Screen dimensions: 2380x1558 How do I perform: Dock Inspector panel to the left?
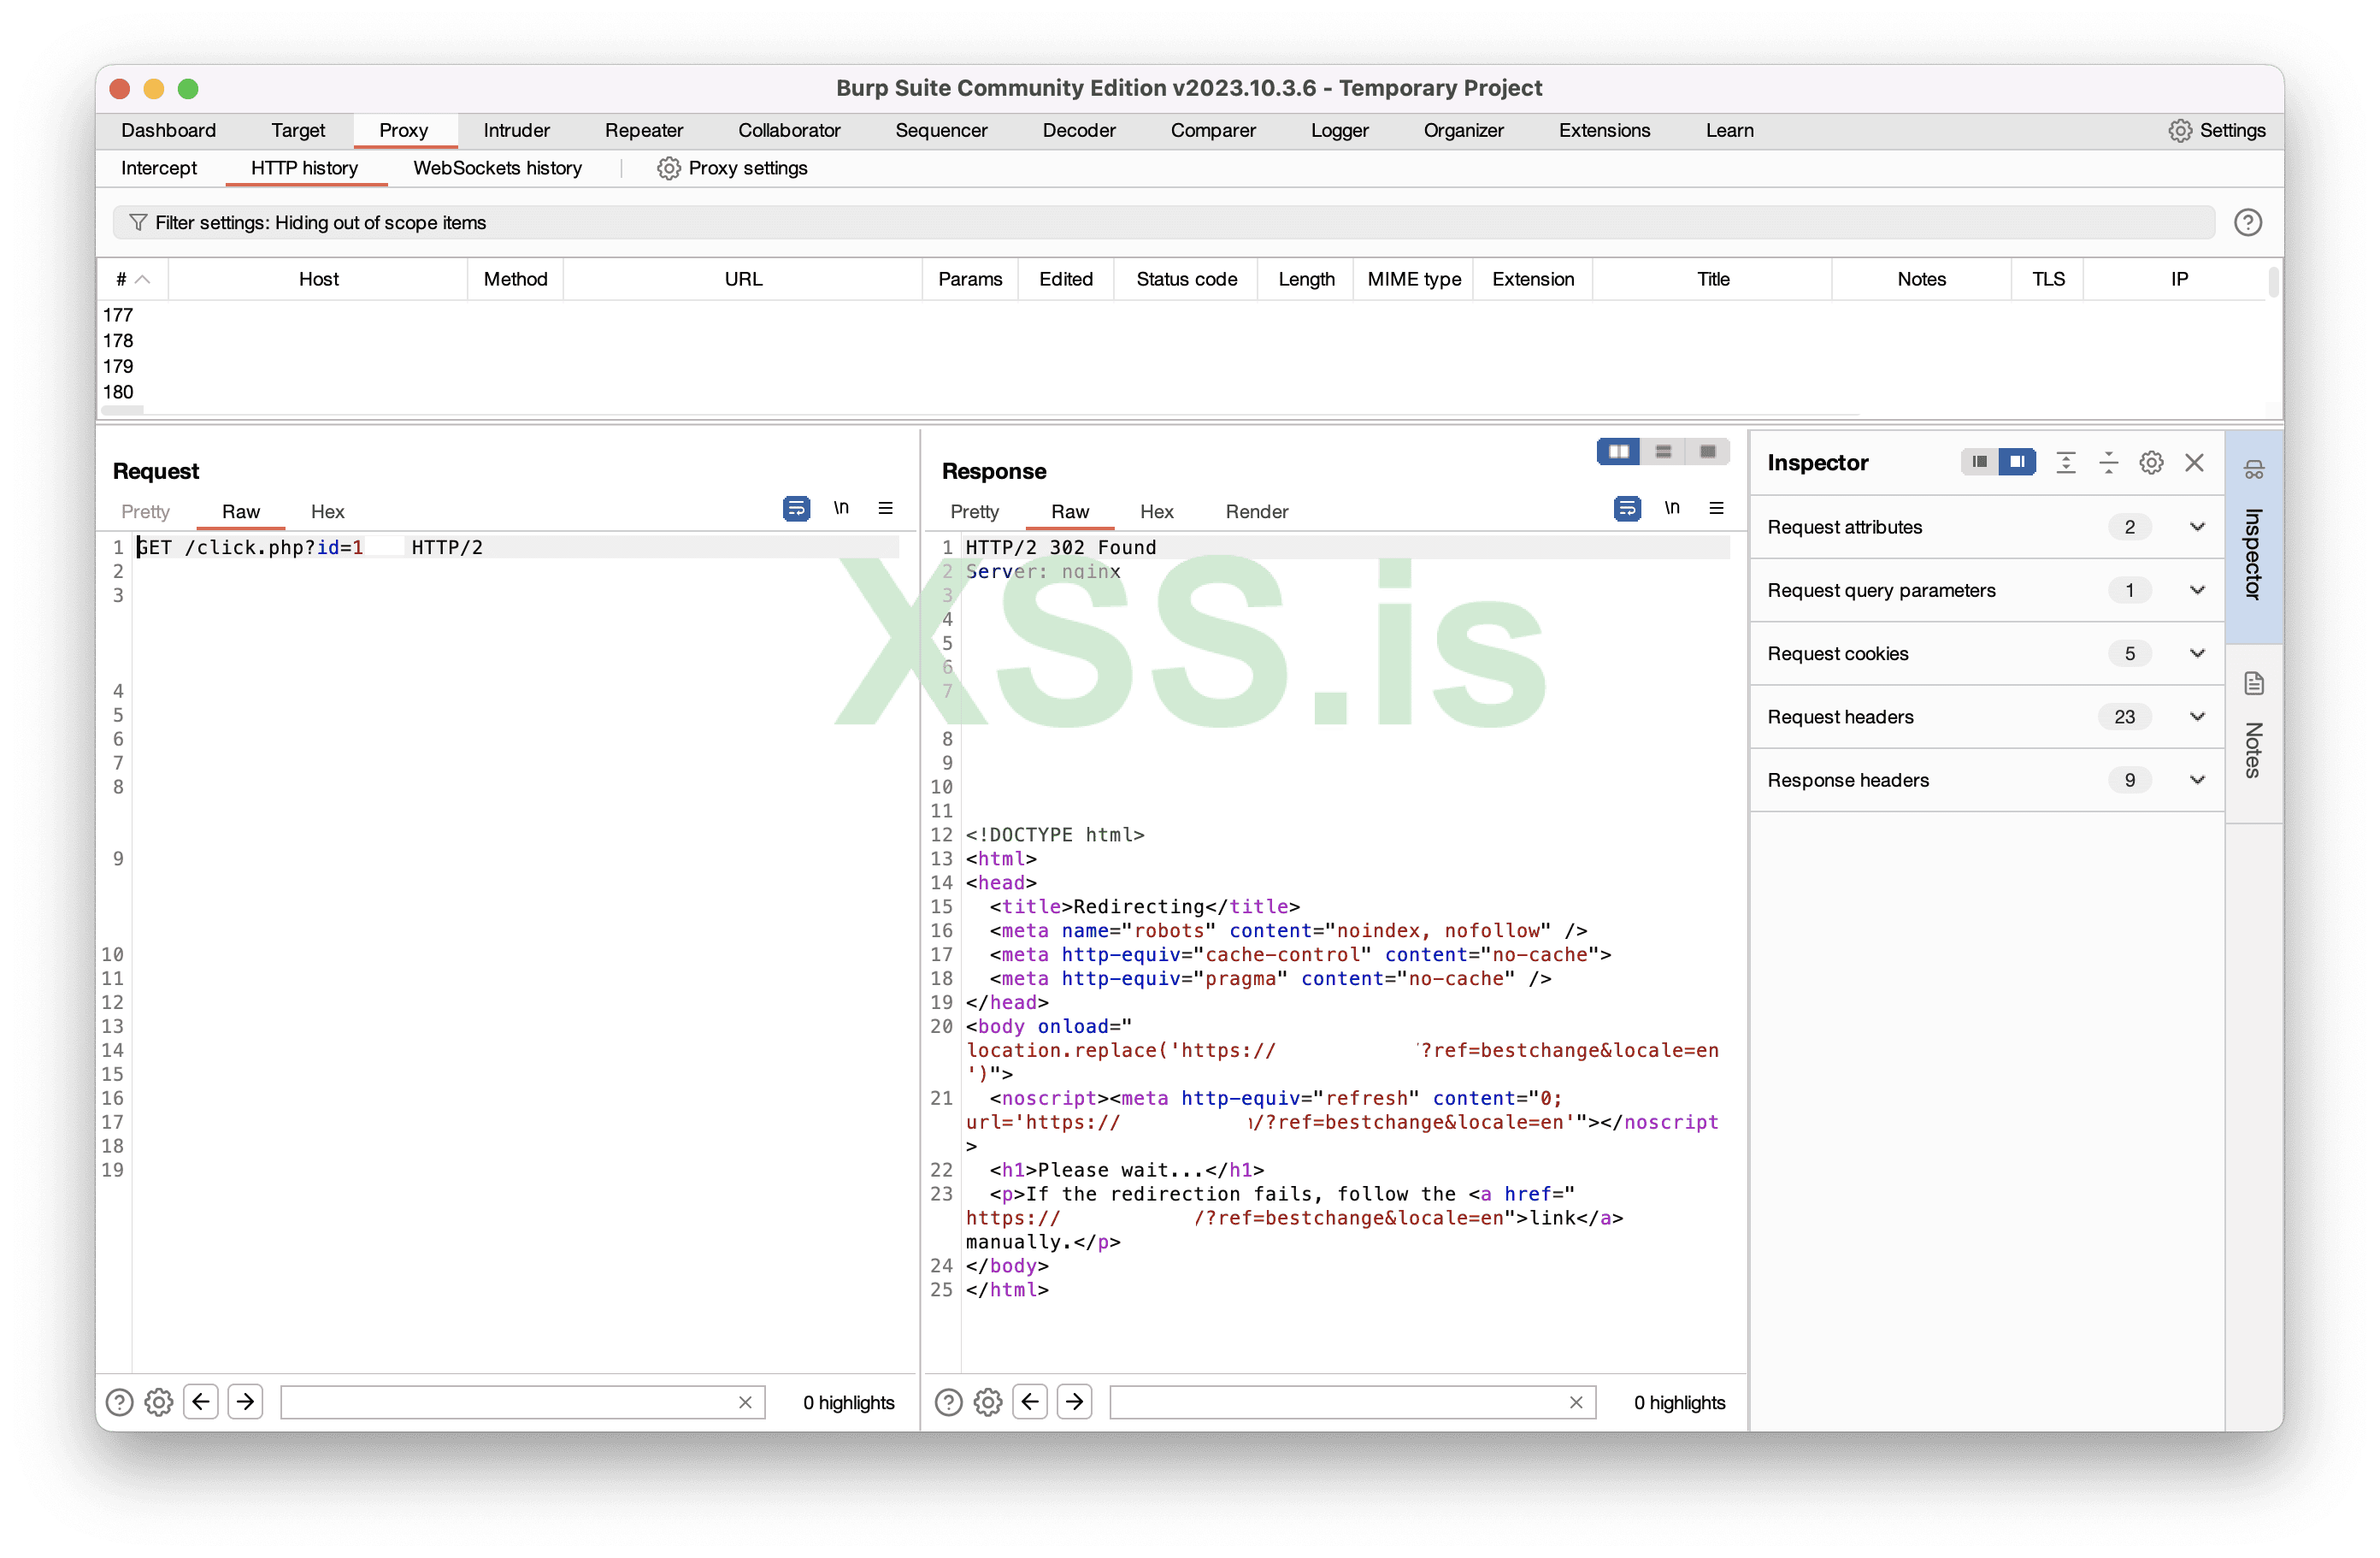tap(1978, 462)
